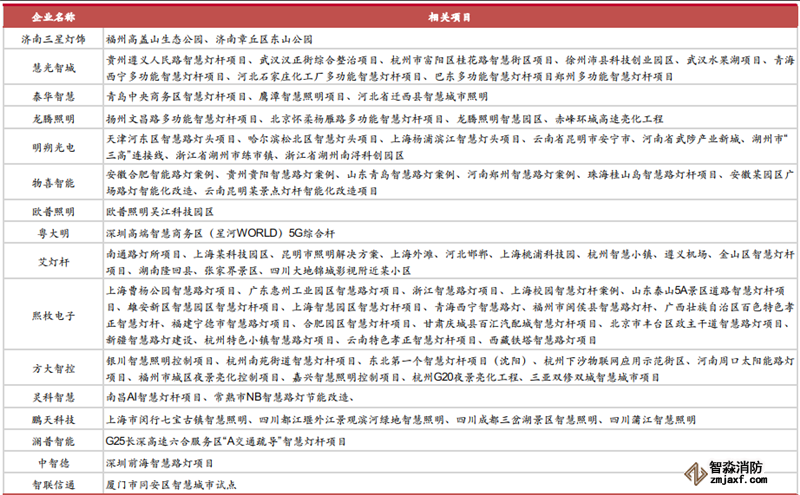Viewport: 800px width, 495px height.
Task: Select the 明朔光电 company cell
Action: (x=51, y=146)
